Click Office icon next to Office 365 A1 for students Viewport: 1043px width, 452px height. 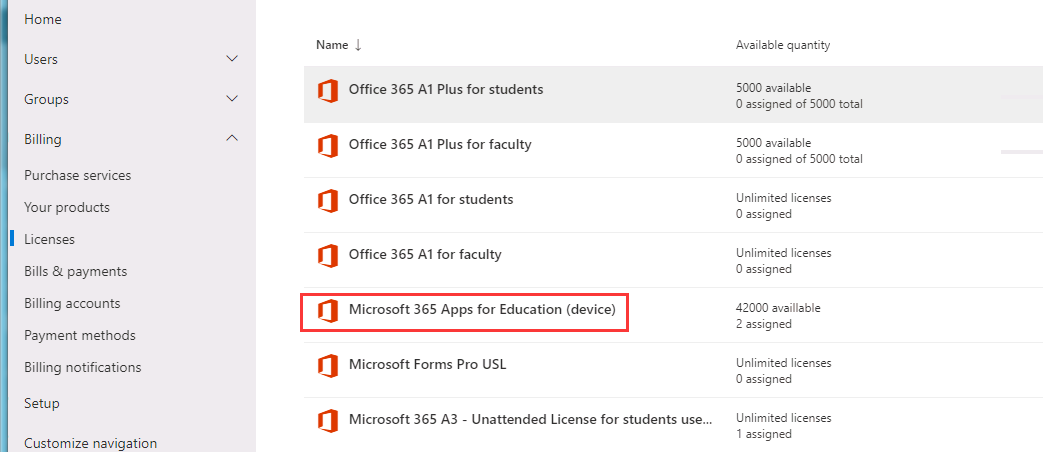(327, 201)
